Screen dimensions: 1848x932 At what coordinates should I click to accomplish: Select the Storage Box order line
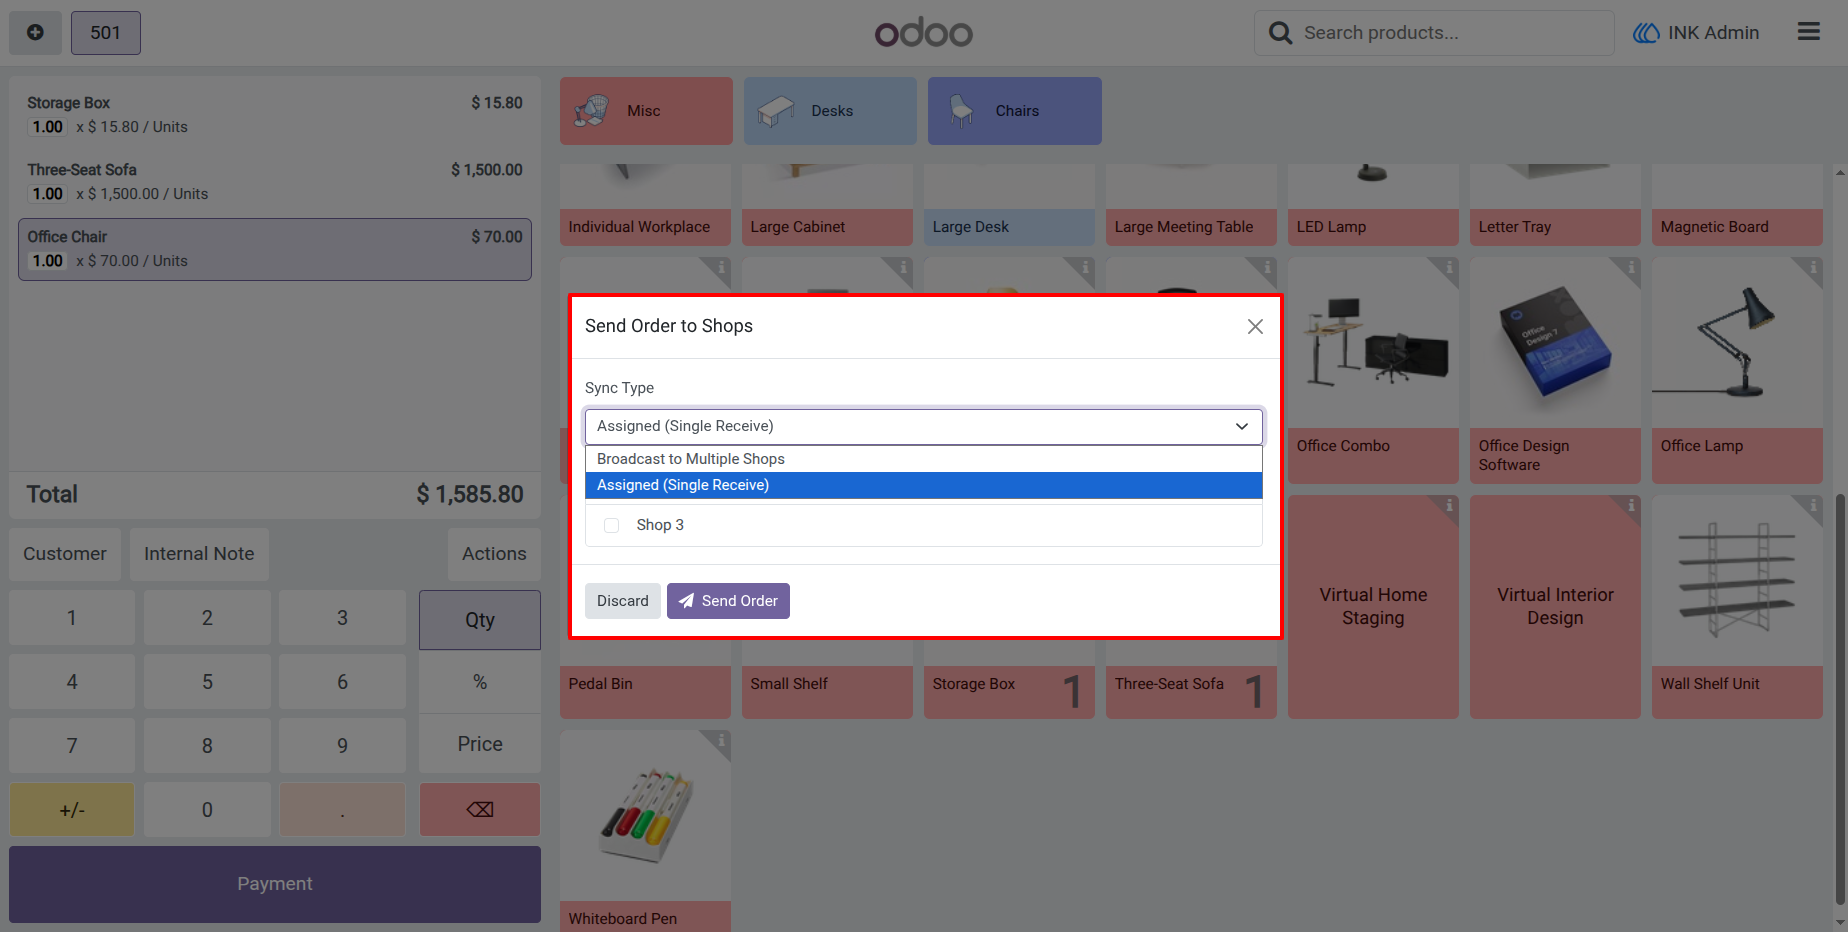(275, 115)
